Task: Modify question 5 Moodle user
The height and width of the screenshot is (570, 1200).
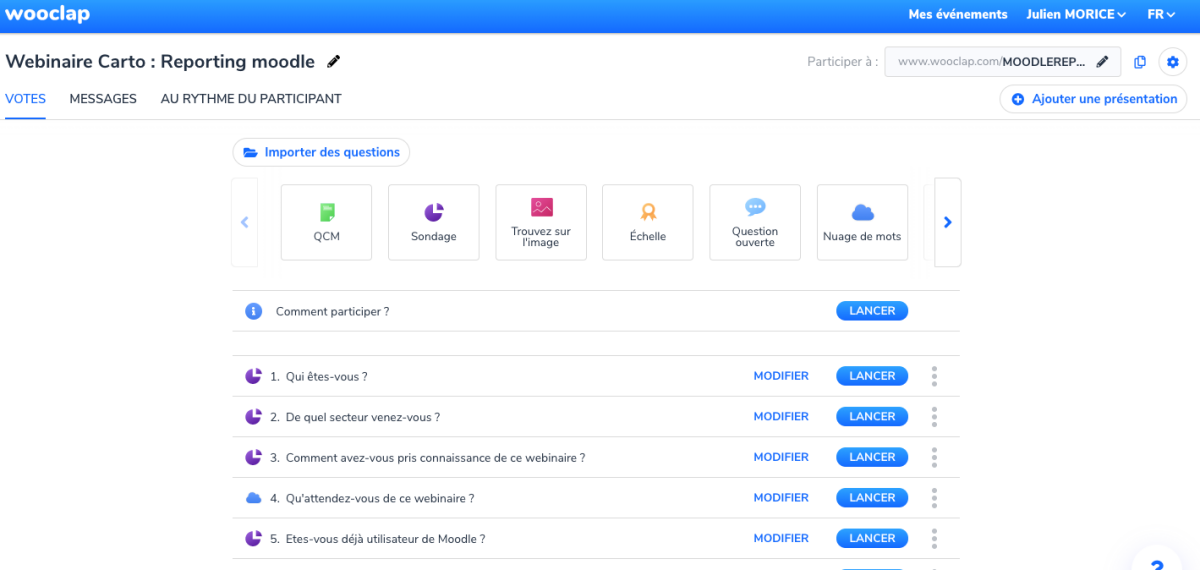Action: 781,538
